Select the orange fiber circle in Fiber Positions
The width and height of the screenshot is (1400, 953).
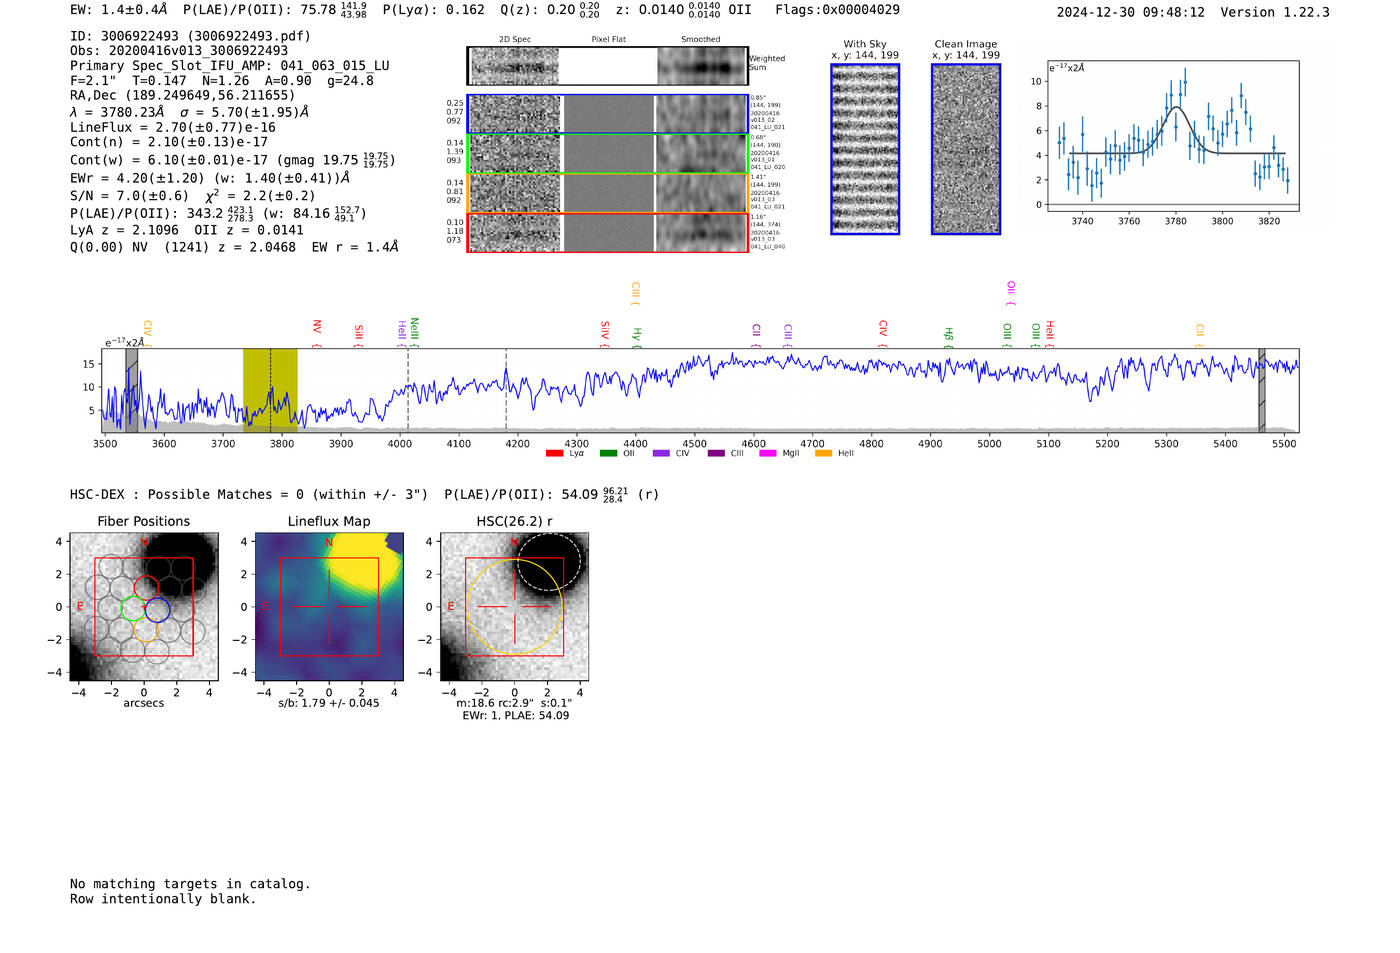tap(146, 629)
